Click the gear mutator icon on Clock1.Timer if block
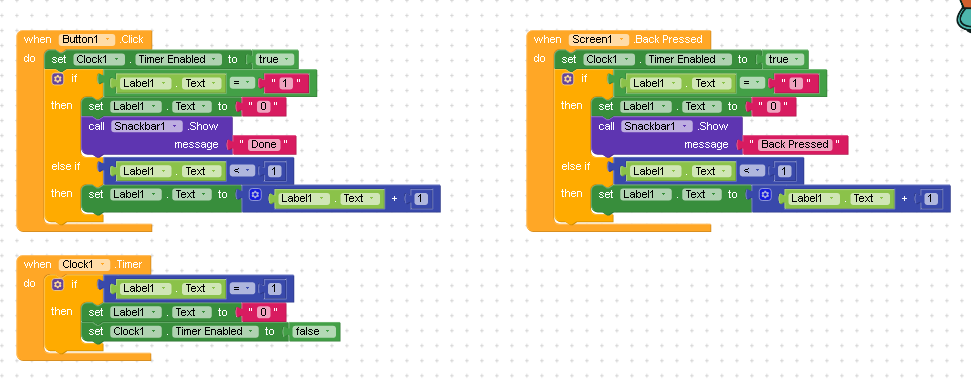This screenshot has width=971, height=379. (x=58, y=284)
